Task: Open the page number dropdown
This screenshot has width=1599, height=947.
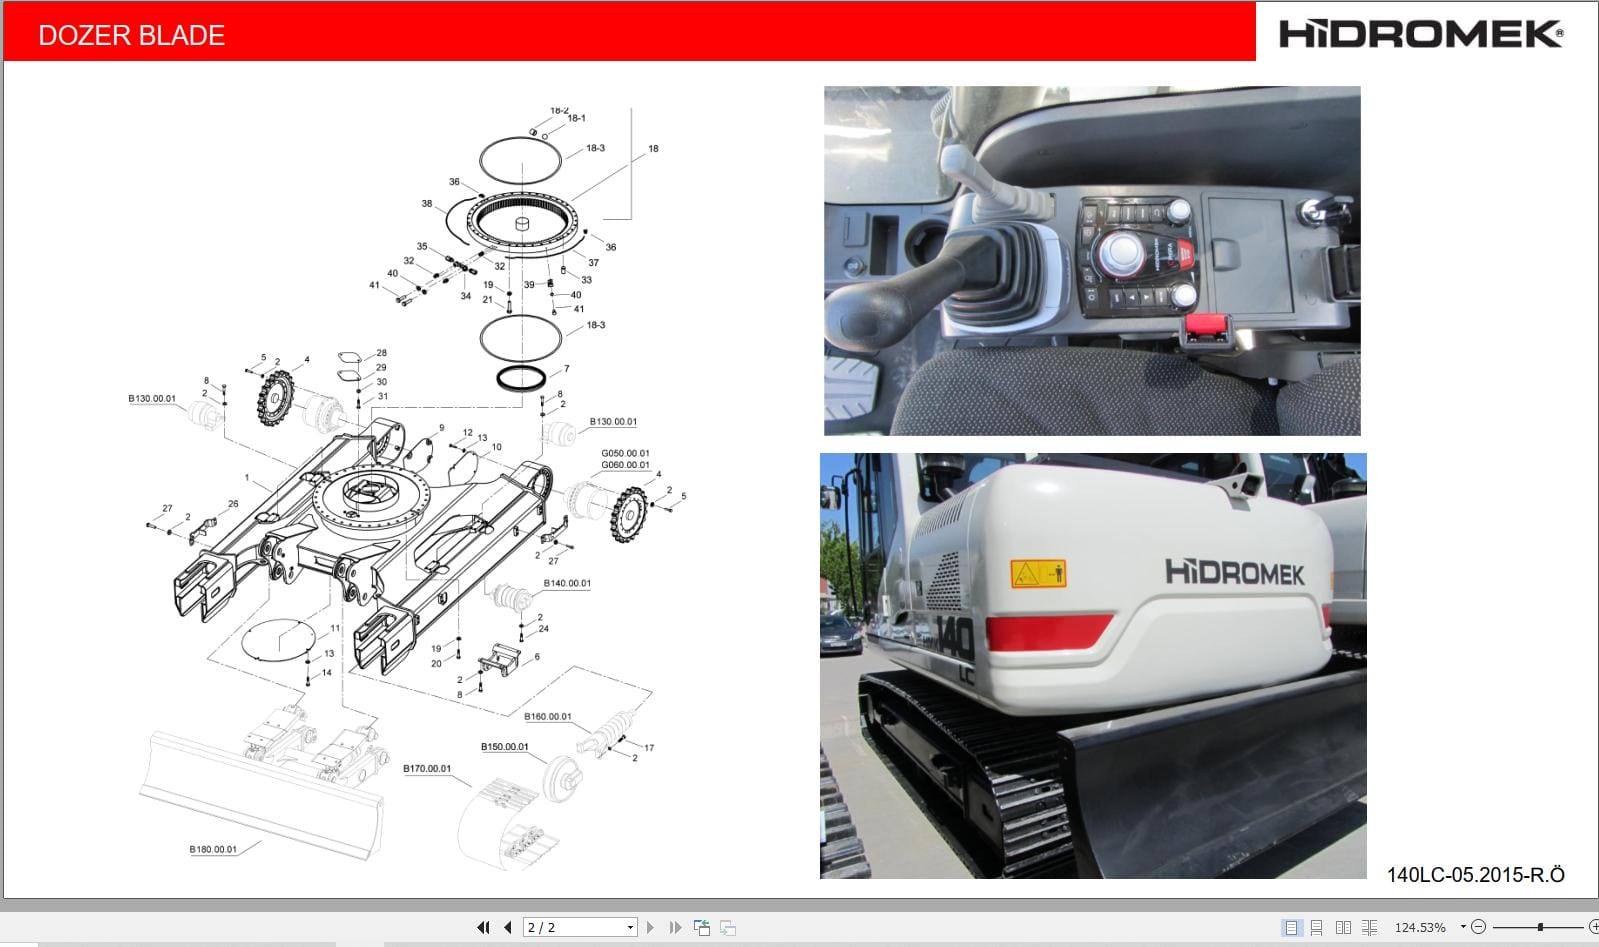Action: [x=630, y=928]
